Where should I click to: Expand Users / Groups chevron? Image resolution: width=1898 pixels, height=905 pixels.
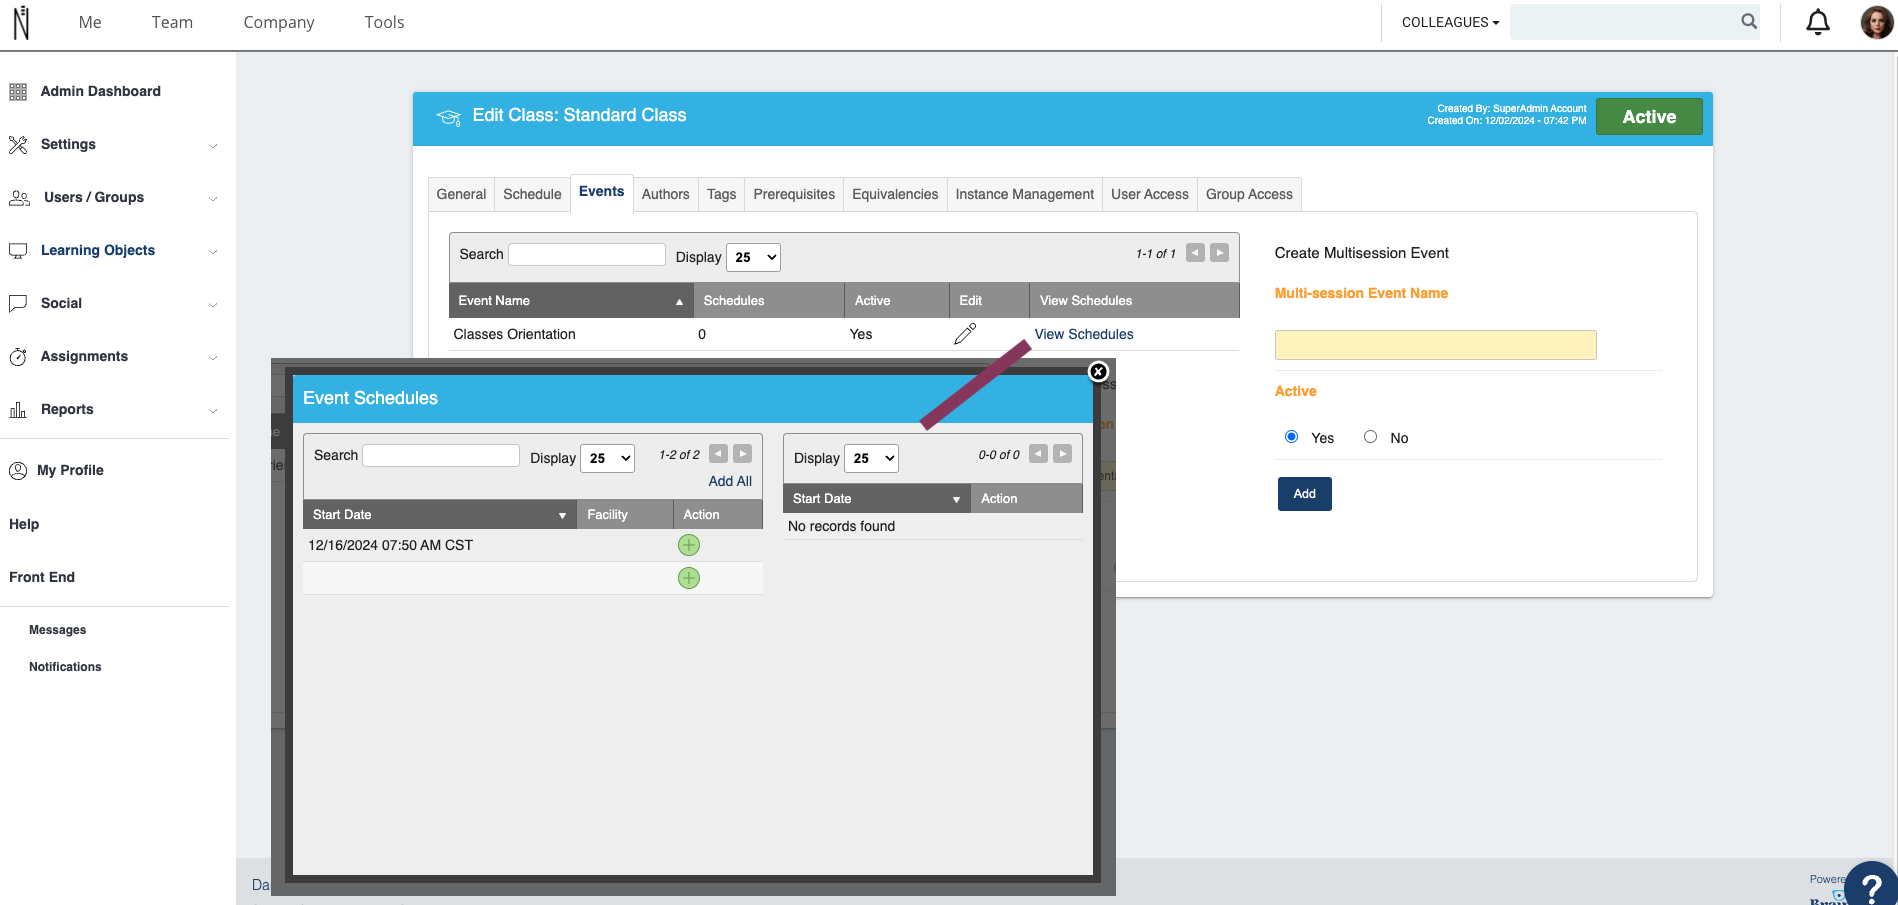click(213, 199)
